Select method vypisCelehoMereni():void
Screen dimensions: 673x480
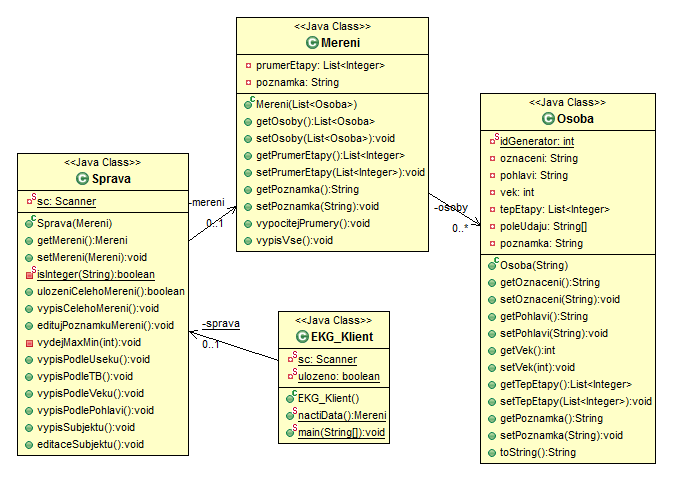[x=98, y=308]
